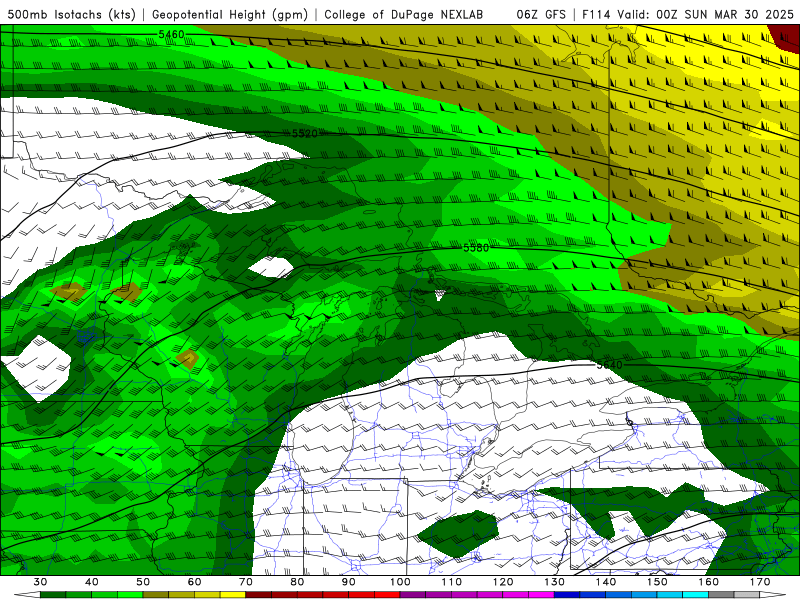Click the dark purple 100-105 kt legend swatch
This screenshot has width=800, height=600.
(x=413, y=595)
